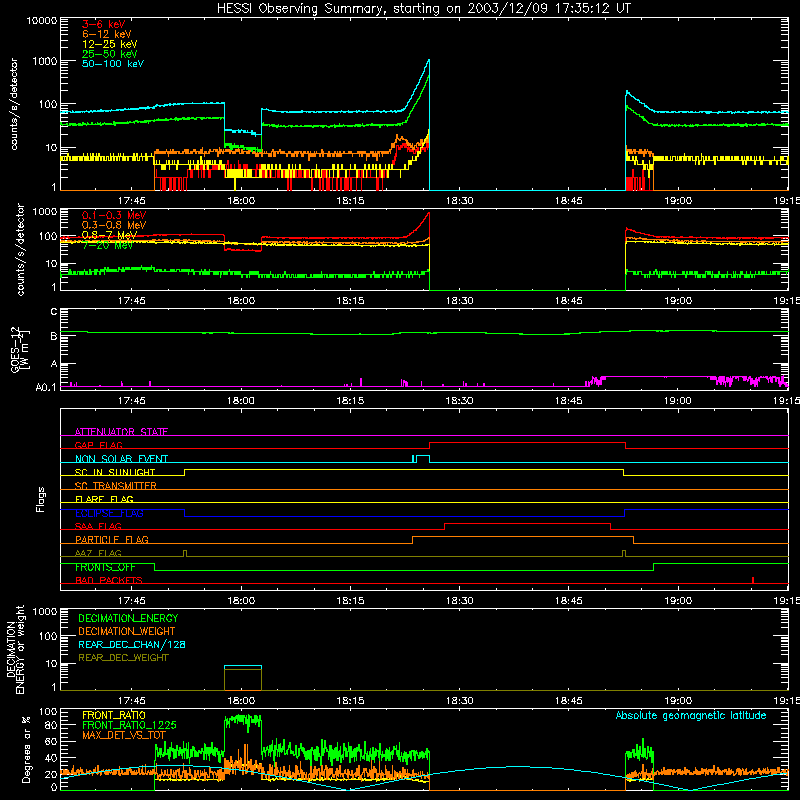Click the 'B' class tick label
Viewport: 800px width, 800px height.
(54, 336)
